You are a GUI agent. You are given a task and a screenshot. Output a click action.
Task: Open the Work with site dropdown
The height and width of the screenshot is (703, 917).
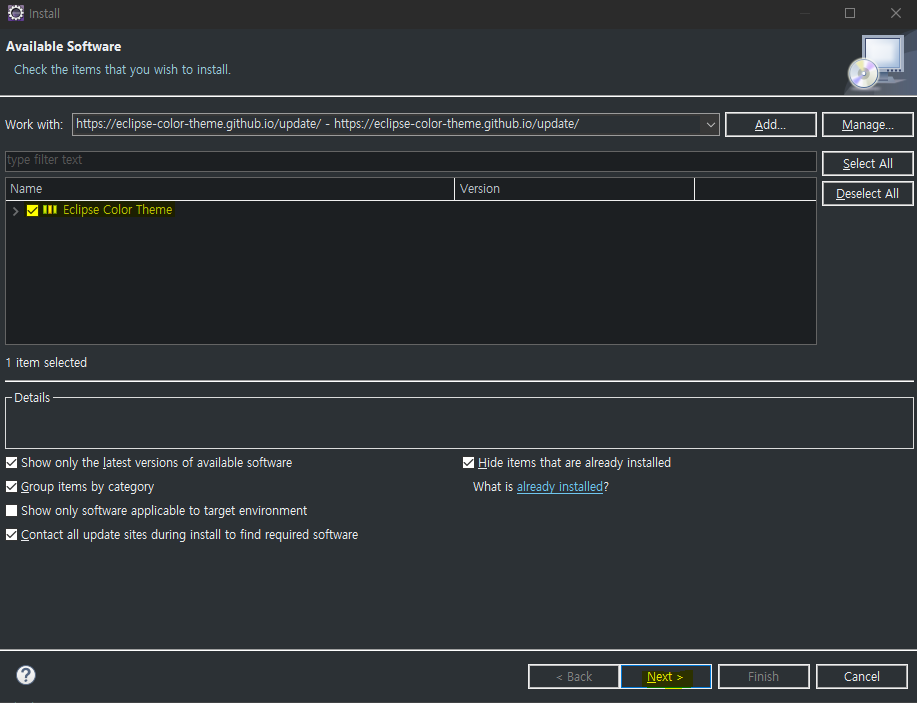click(710, 125)
